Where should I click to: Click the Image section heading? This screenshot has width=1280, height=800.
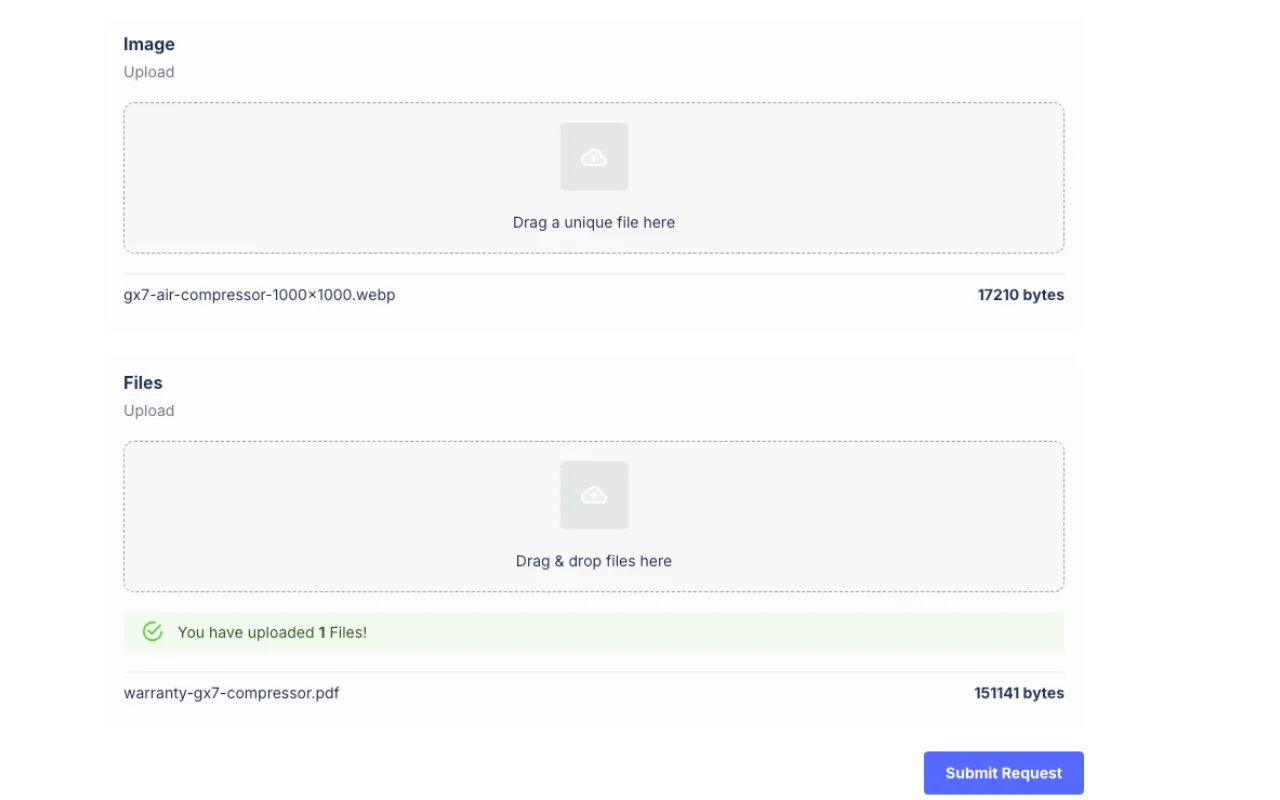coord(149,44)
